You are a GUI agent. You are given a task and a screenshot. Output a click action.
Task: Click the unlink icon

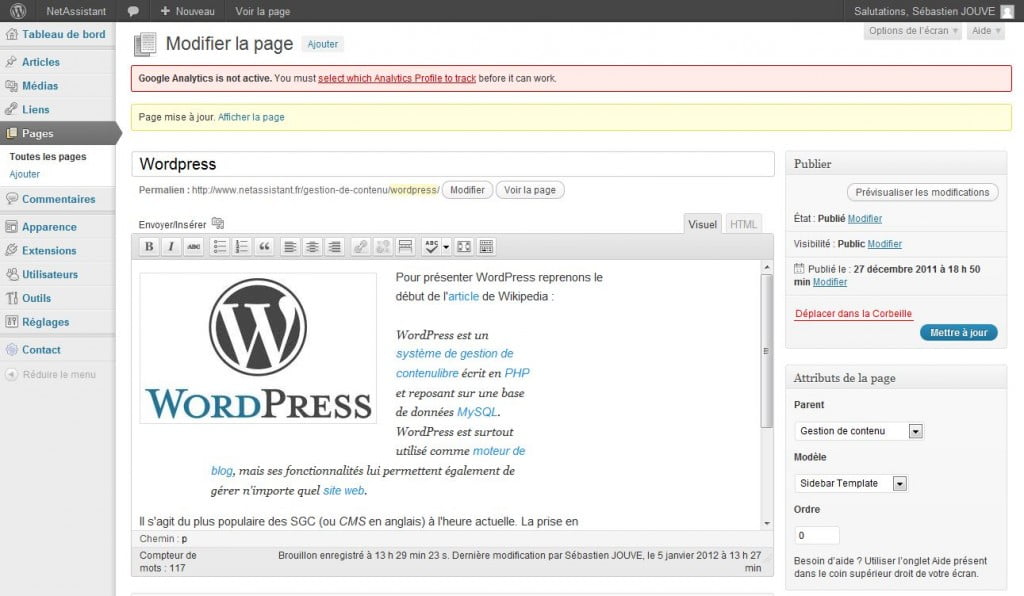tap(383, 247)
